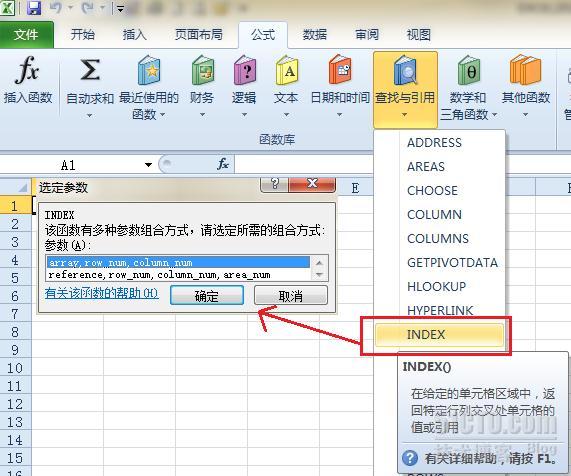The width and height of the screenshot is (571, 476).
Task: Open the Date and Time functions icon
Action: 340,70
